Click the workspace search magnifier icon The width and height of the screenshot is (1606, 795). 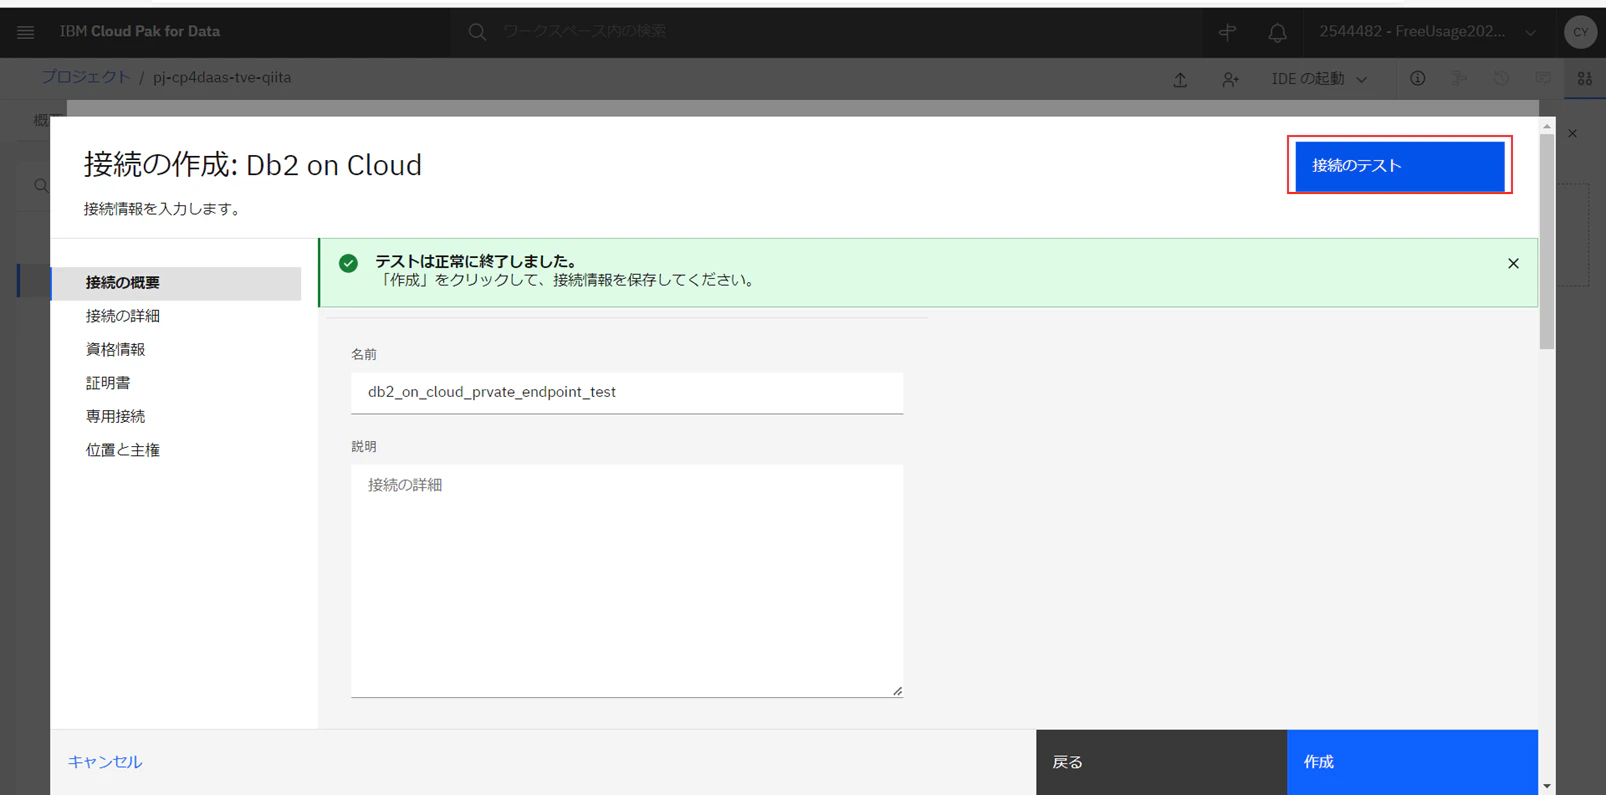tap(477, 32)
